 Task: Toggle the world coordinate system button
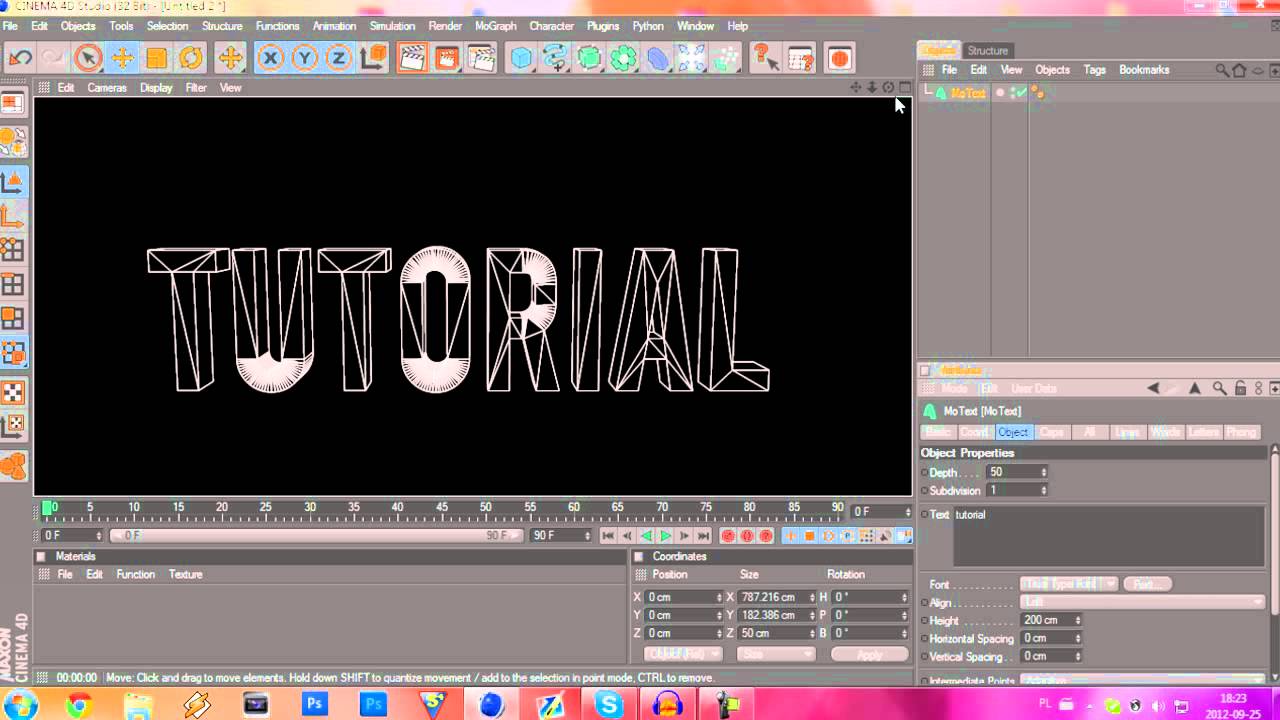pyautogui.click(x=373, y=58)
